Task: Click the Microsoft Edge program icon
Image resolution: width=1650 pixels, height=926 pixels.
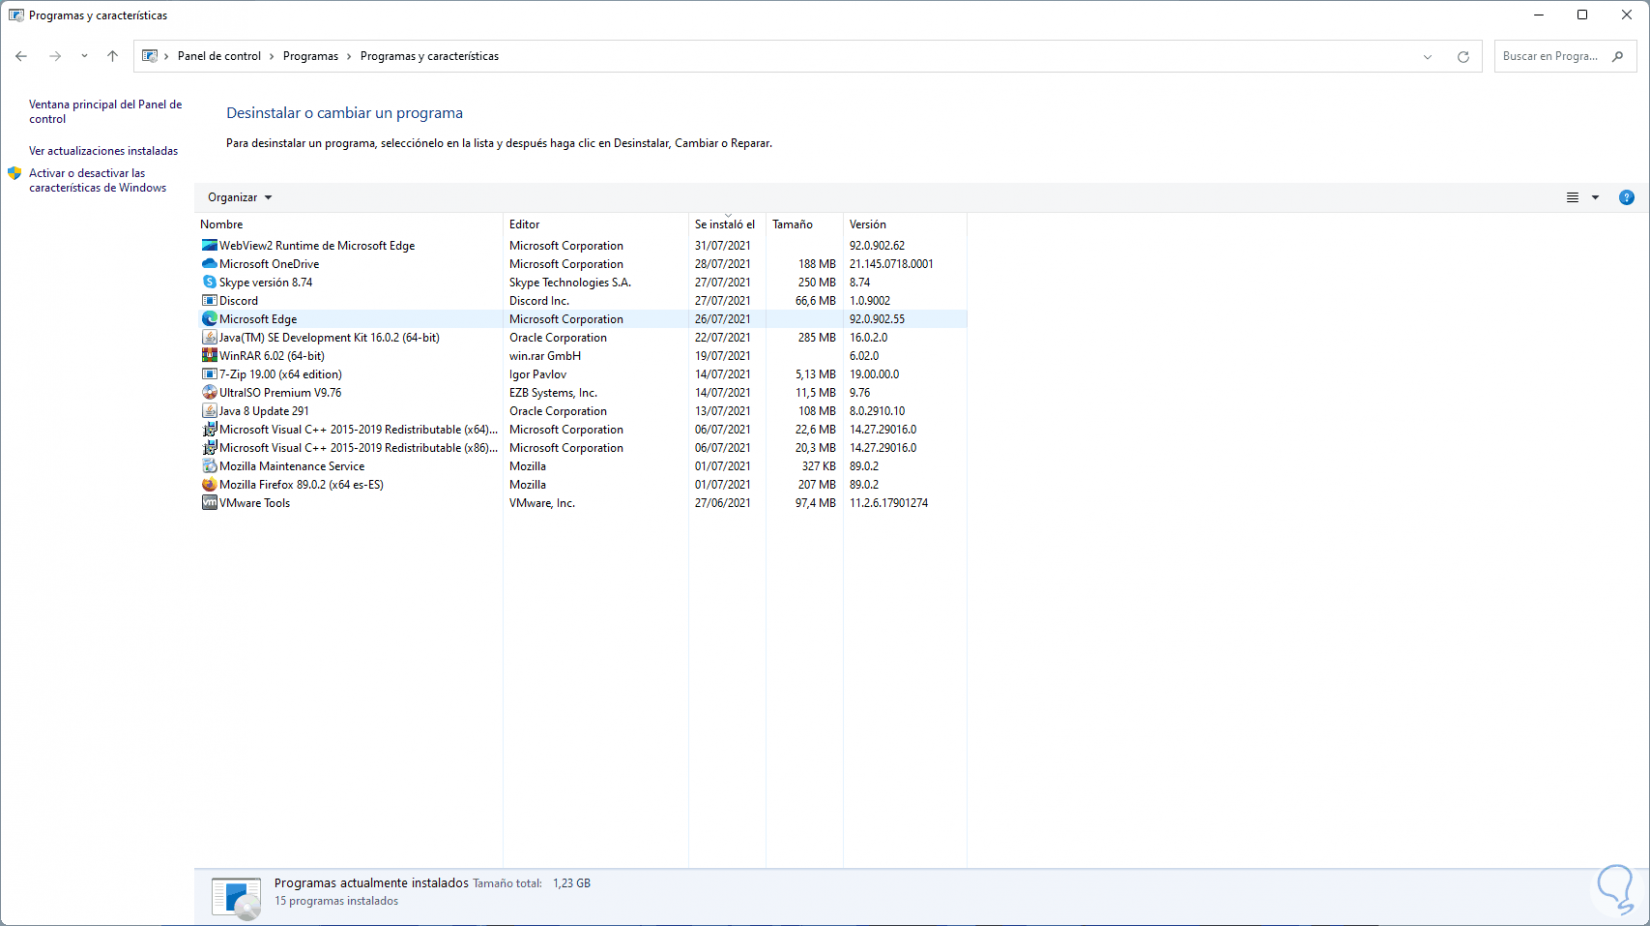Action: 209,319
